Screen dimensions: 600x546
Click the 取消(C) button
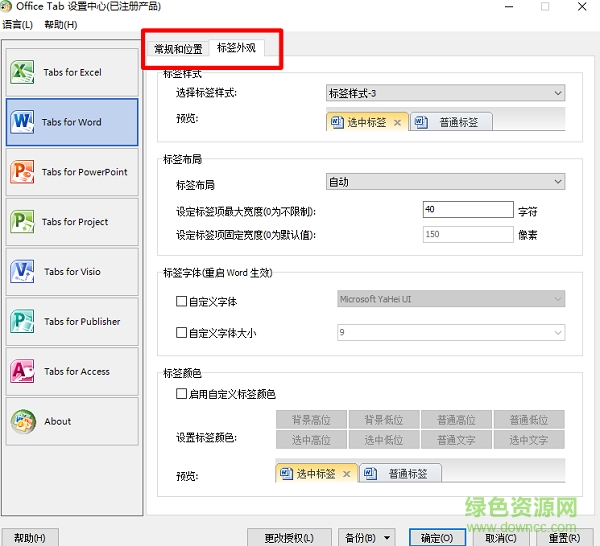click(501, 538)
